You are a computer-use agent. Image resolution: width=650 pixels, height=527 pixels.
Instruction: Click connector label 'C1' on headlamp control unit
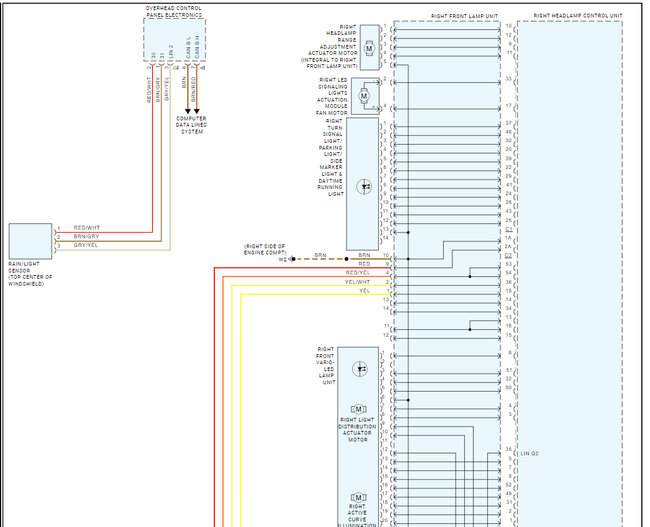point(509,229)
